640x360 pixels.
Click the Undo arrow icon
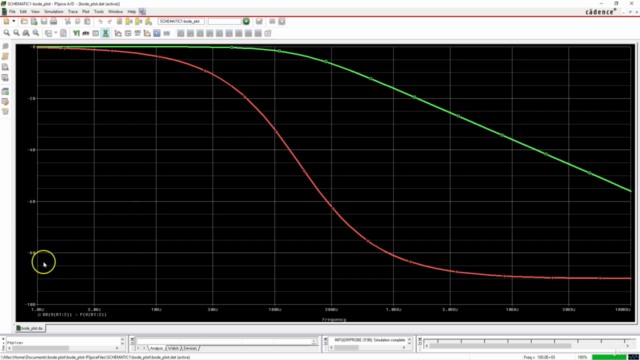pos(100,21)
